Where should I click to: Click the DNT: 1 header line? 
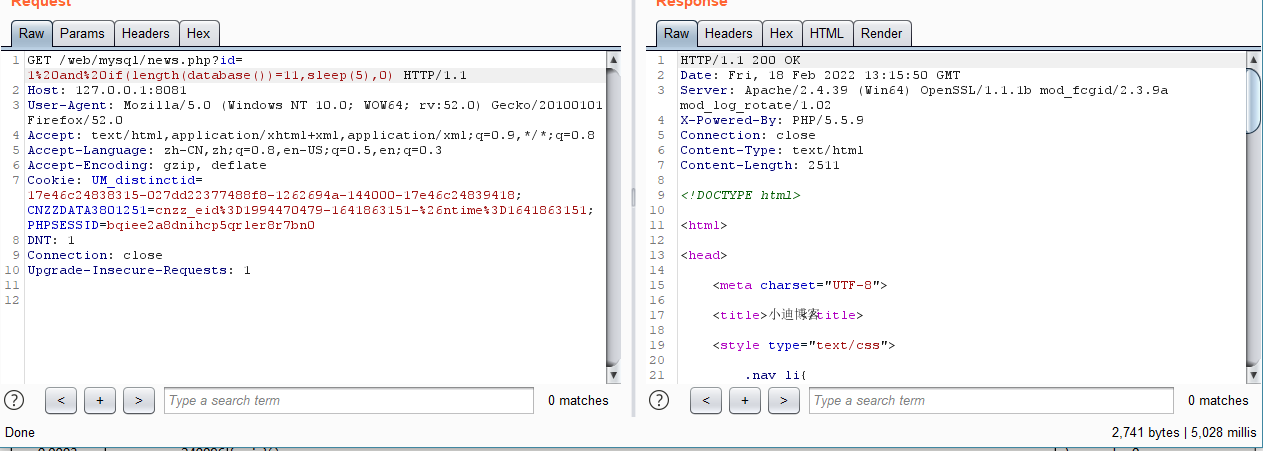click(51, 240)
